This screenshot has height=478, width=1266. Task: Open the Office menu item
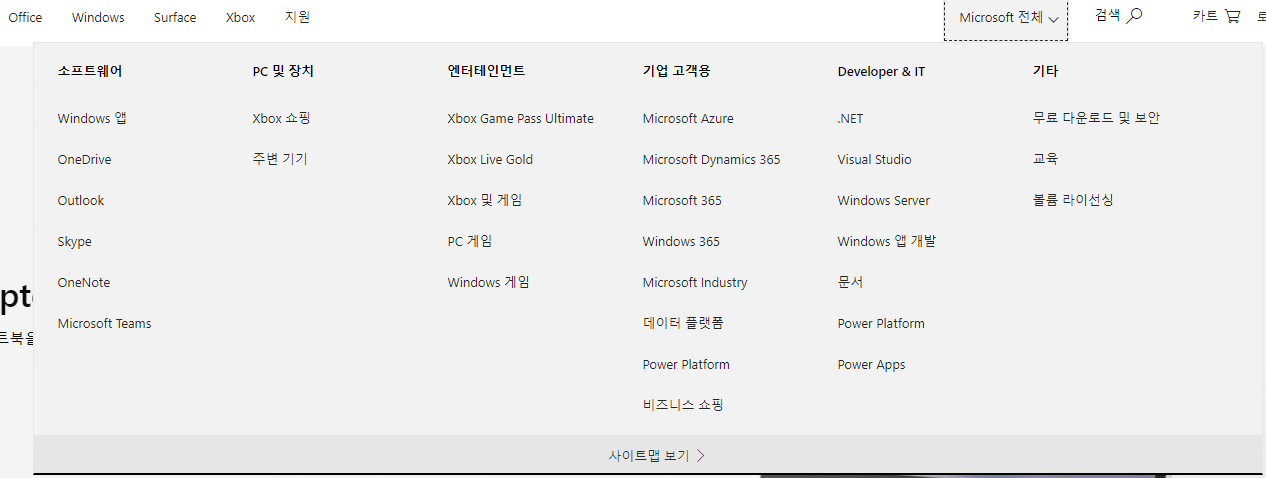pyautogui.click(x=25, y=17)
